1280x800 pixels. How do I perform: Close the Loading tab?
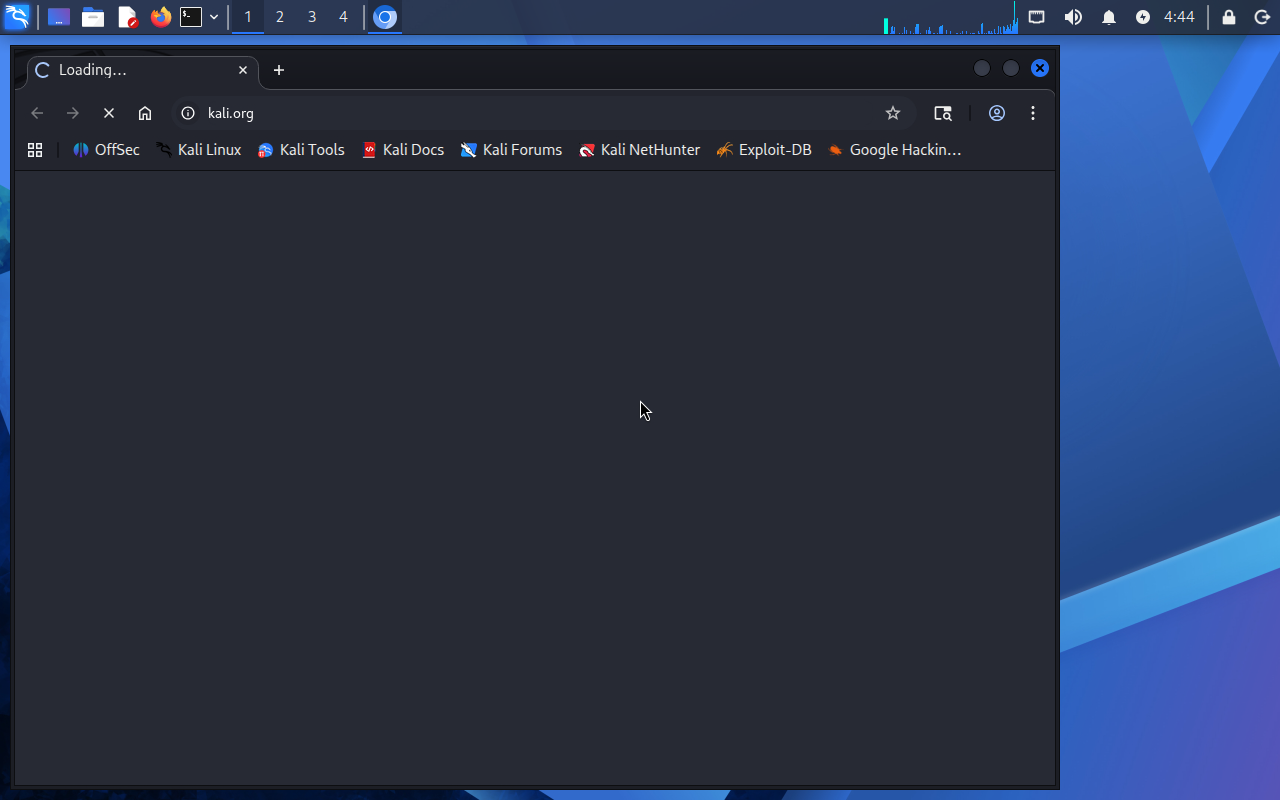(x=243, y=70)
